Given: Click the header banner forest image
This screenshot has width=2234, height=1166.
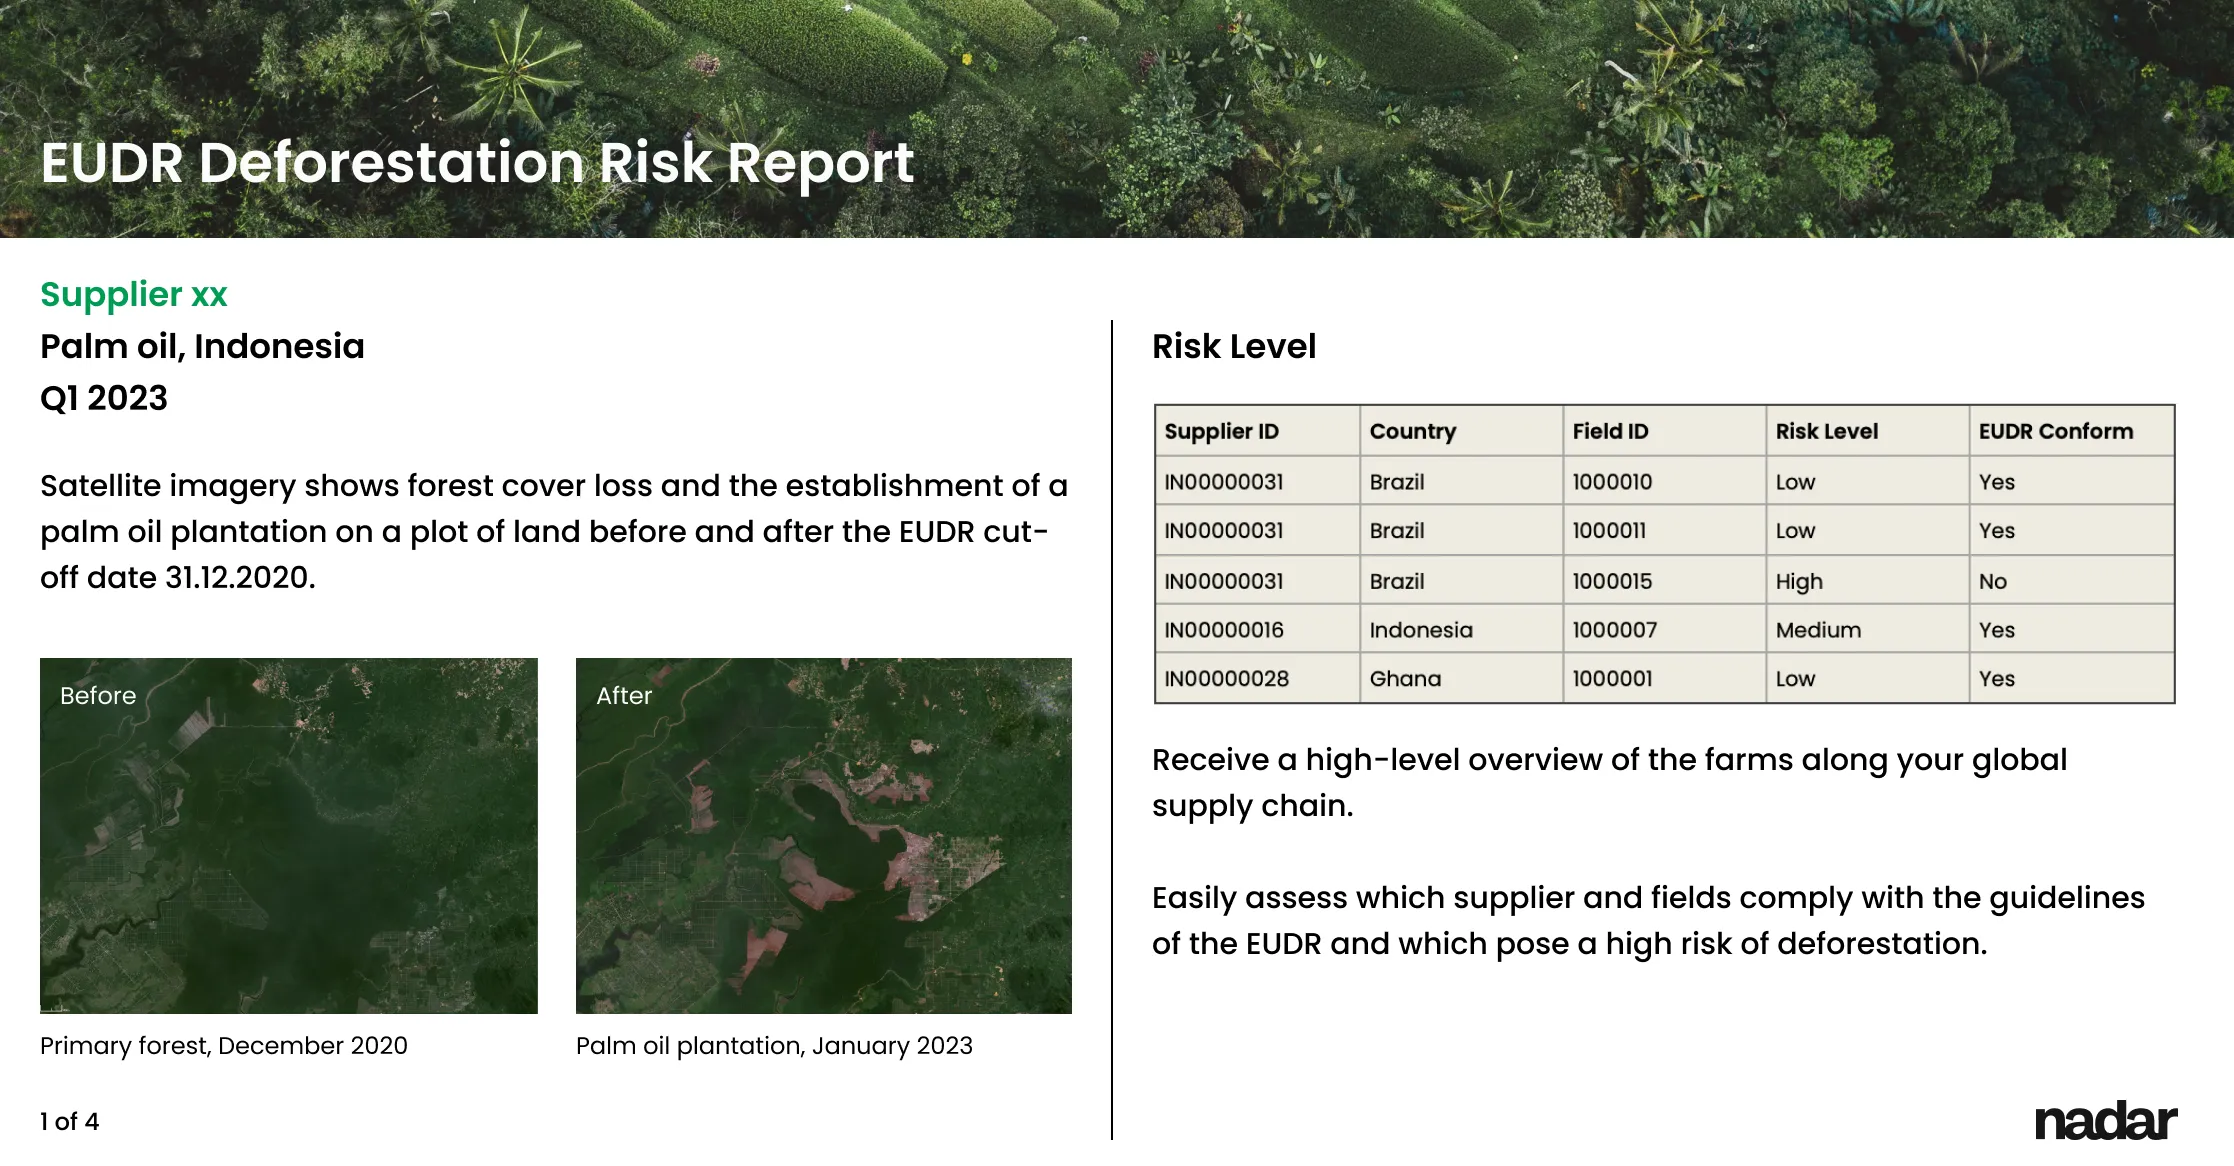Looking at the screenshot, I should [x=1500, y=110].
